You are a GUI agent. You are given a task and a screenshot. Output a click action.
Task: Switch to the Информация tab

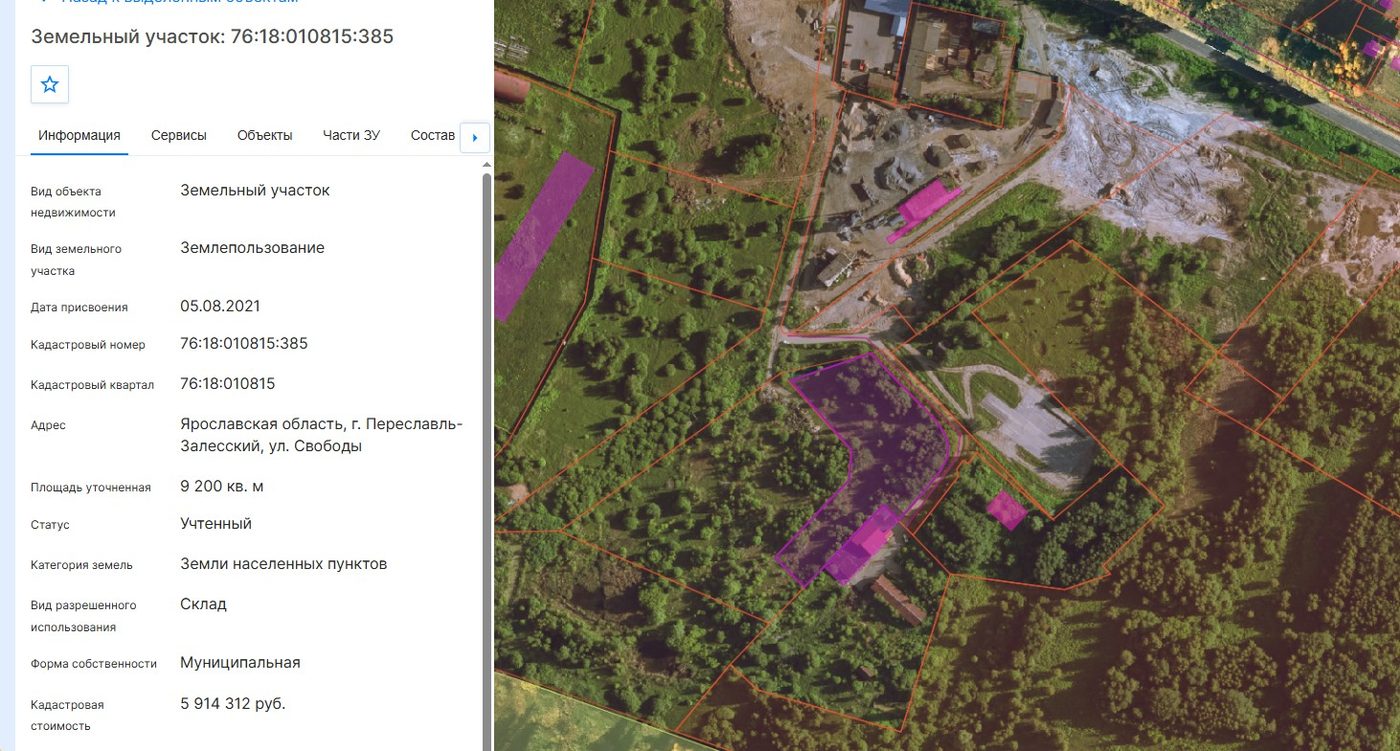[x=79, y=135]
